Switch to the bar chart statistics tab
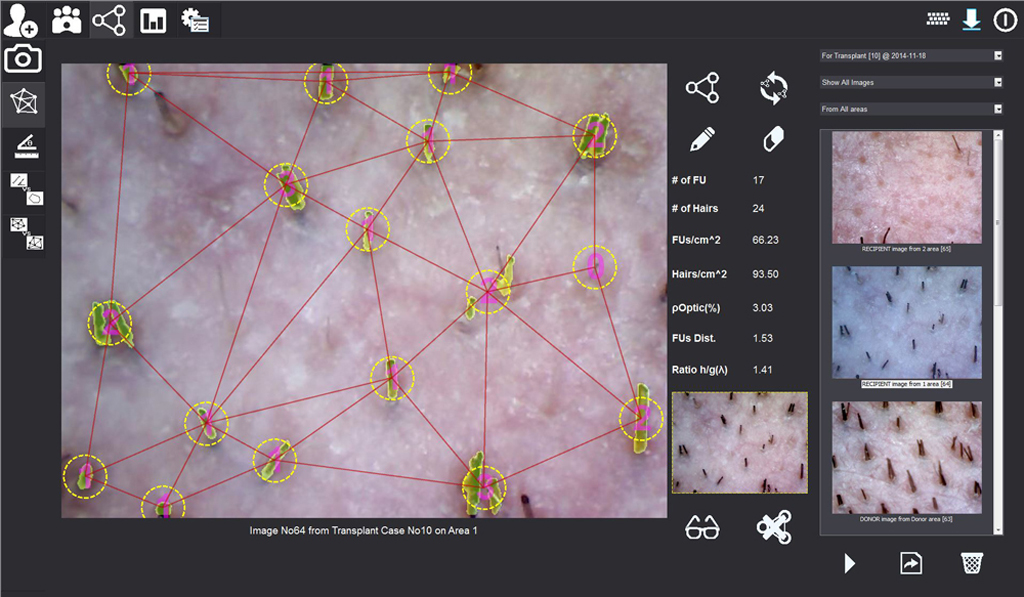The image size is (1024, 597). point(153,20)
